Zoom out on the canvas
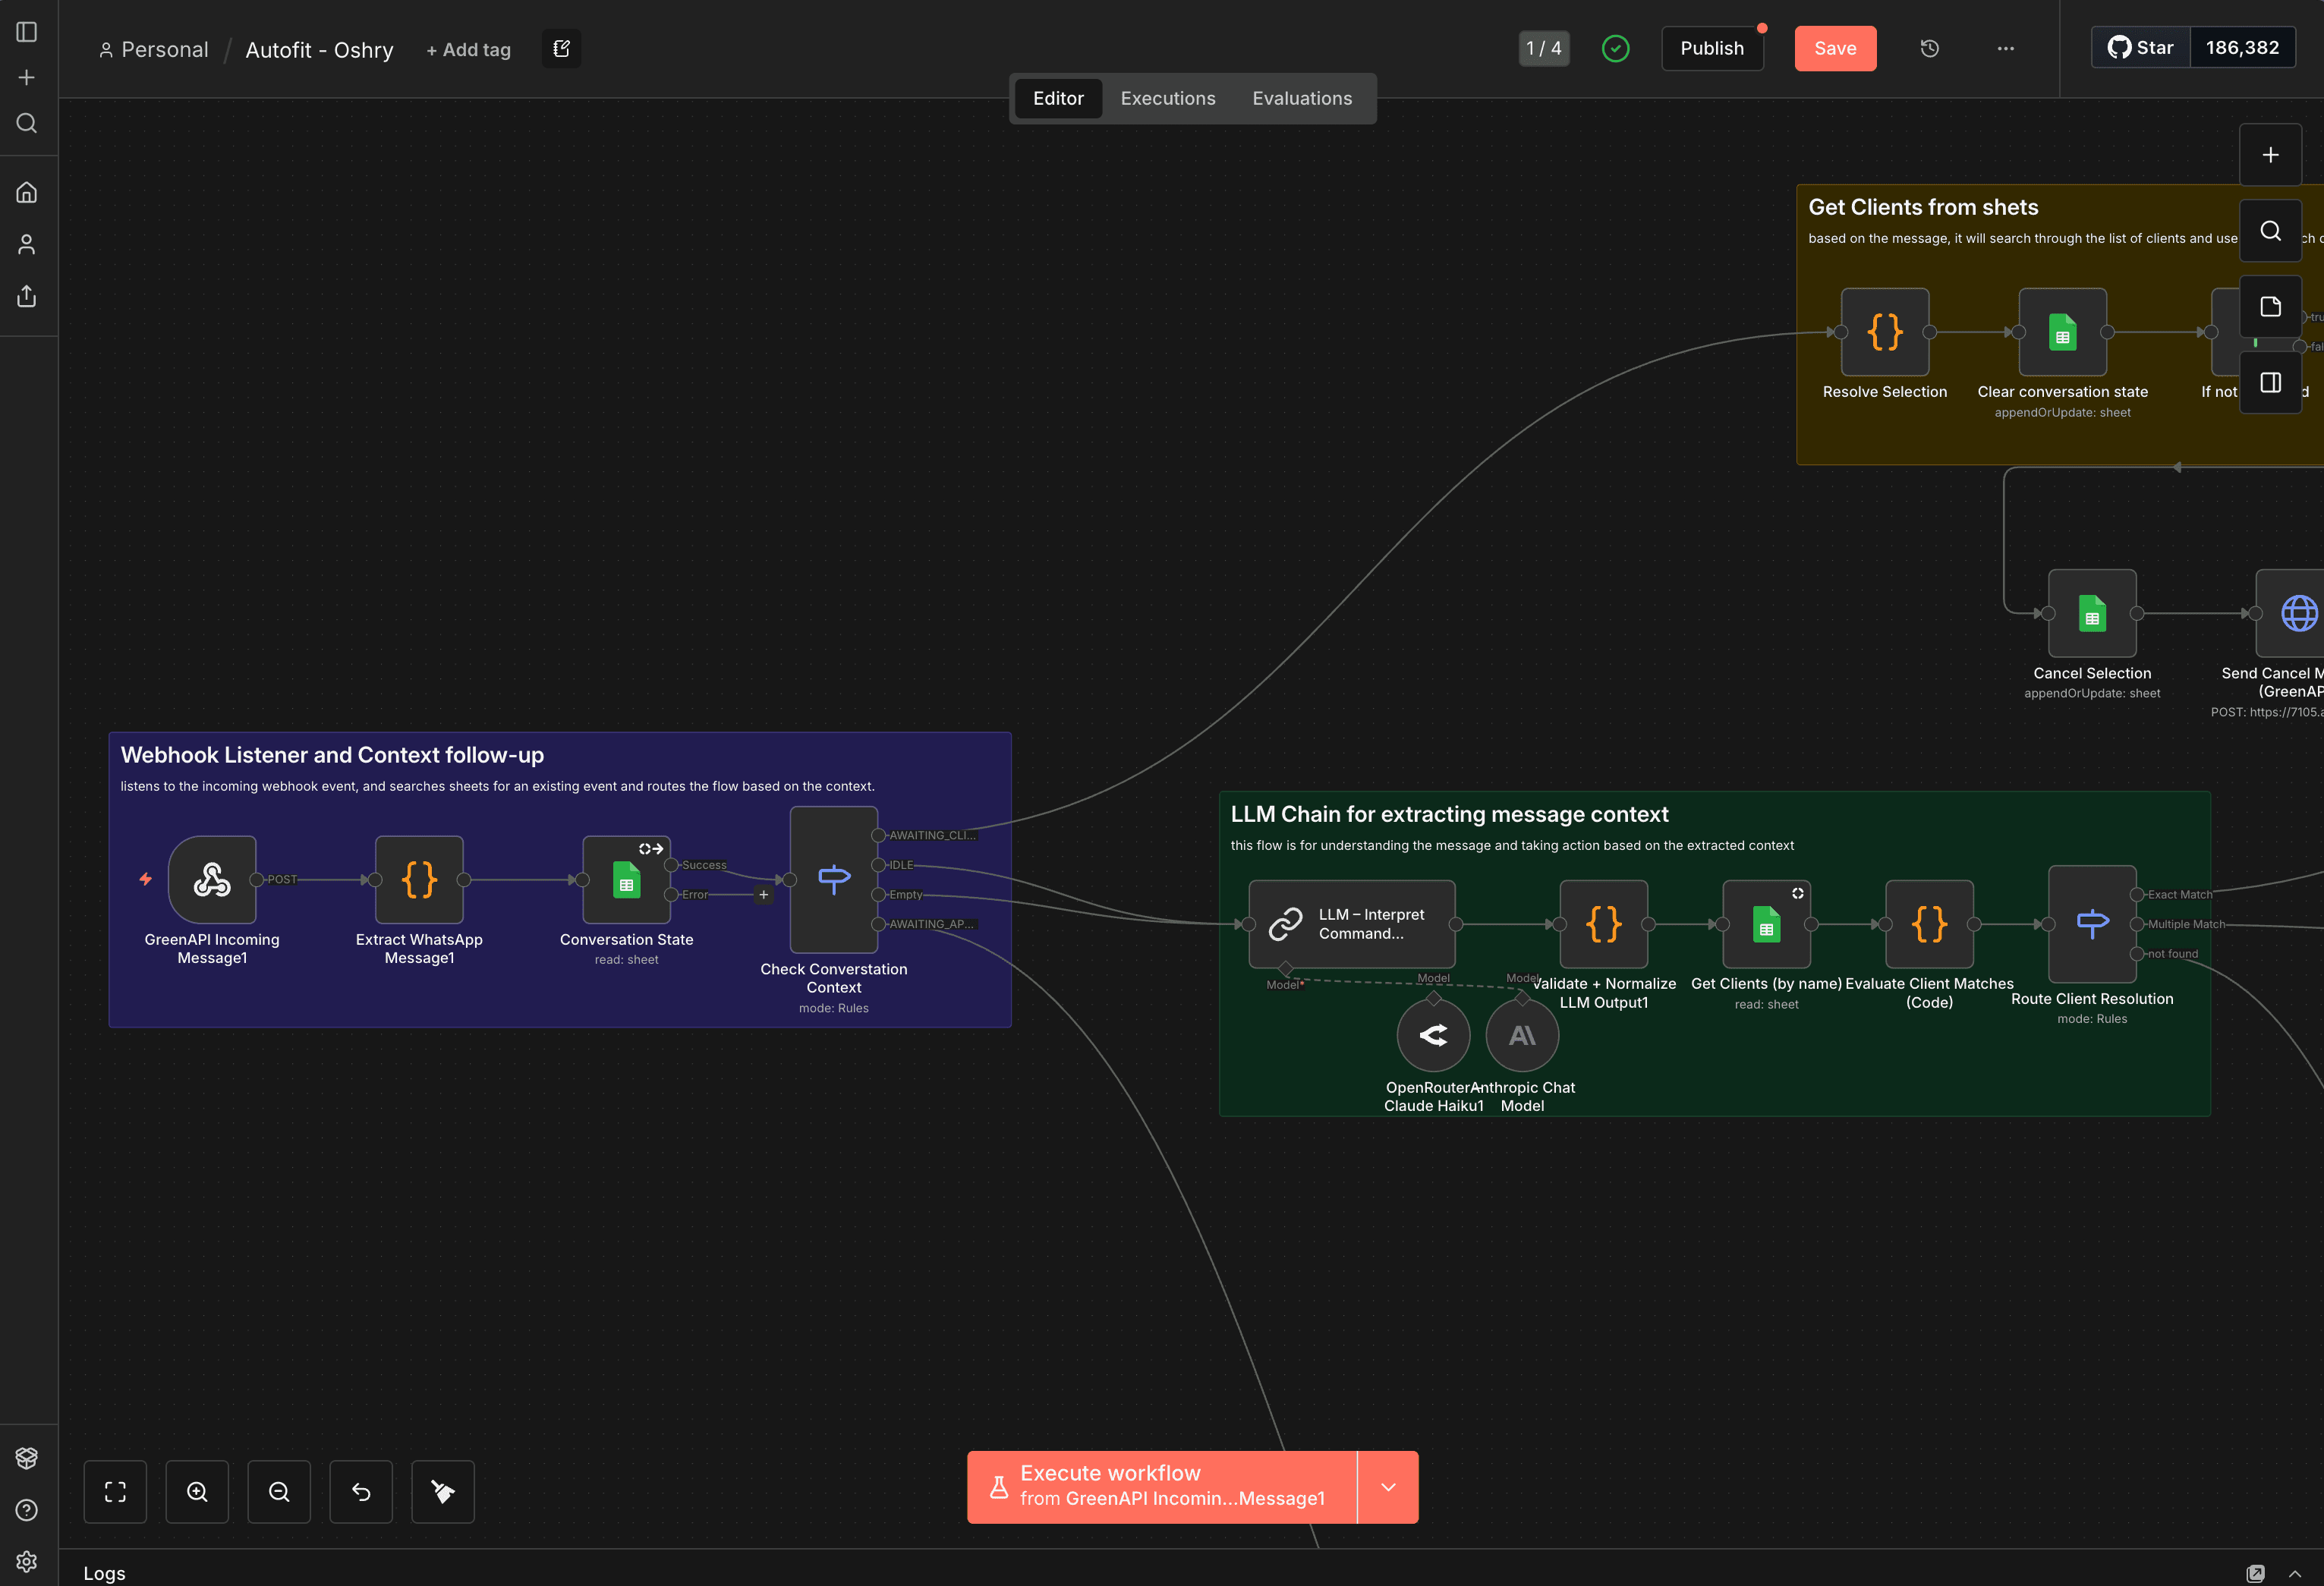Screen dimensions: 2324x1586 [x=279, y=1491]
